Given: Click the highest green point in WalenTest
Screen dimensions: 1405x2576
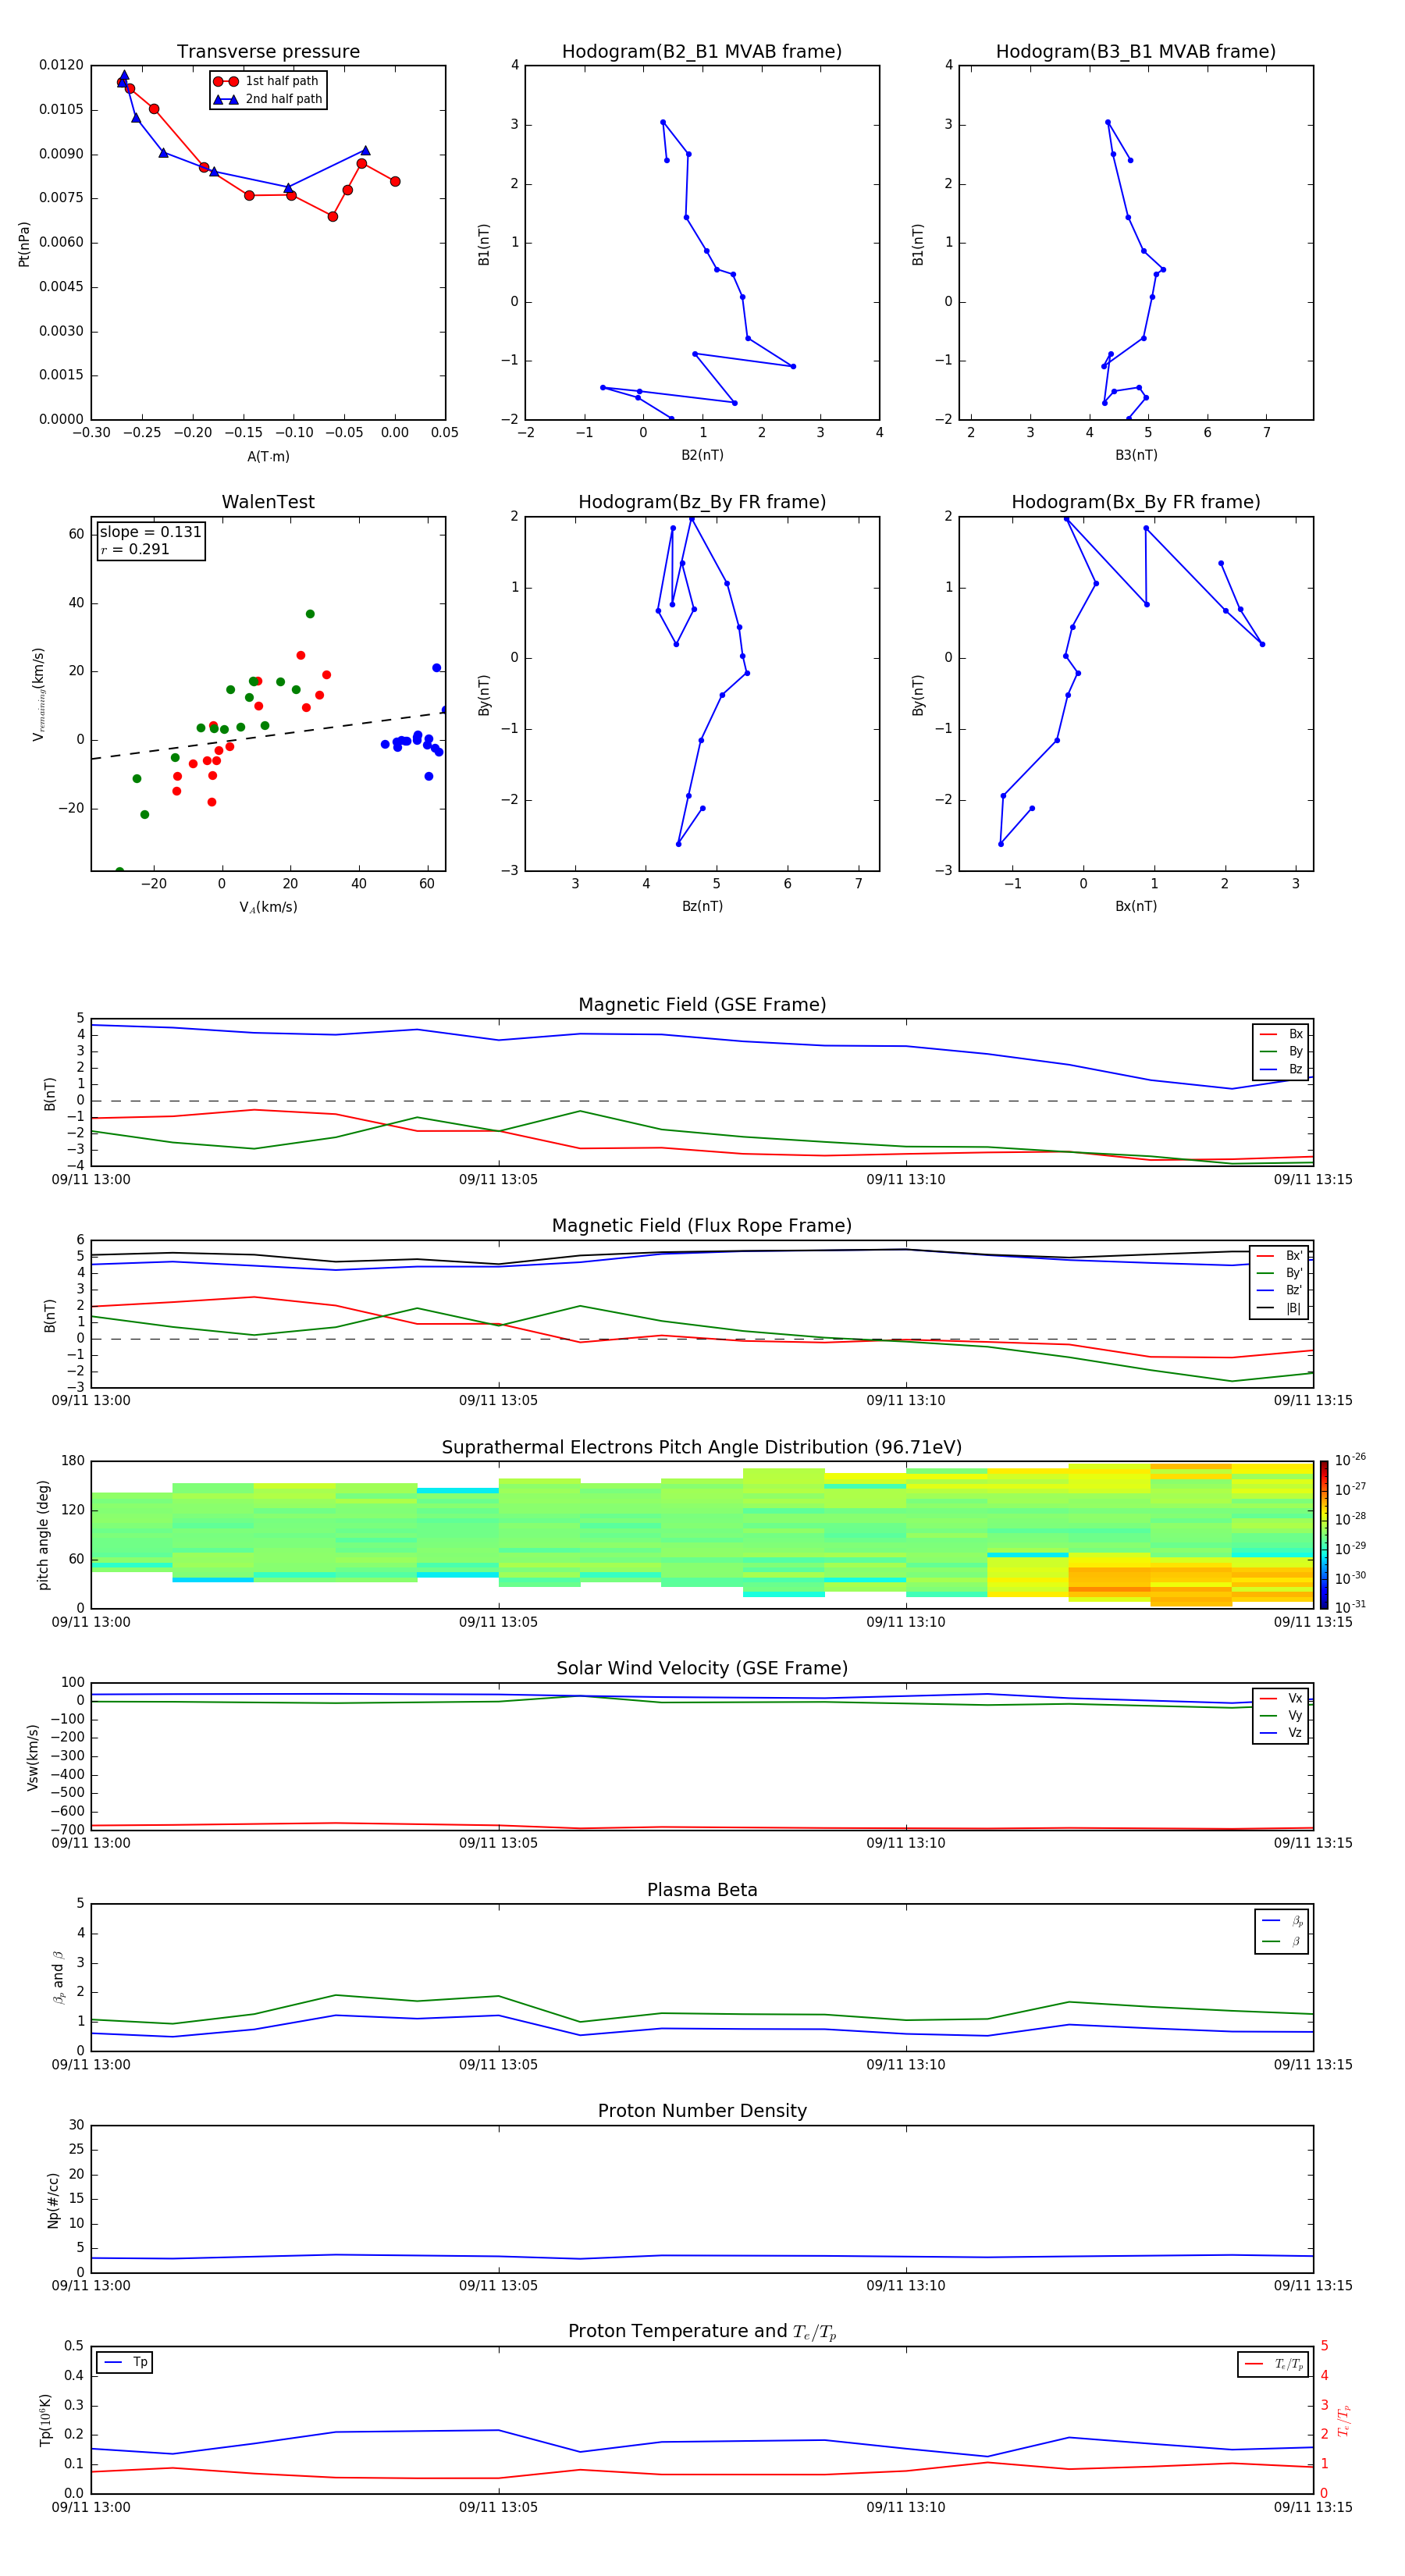Looking at the screenshot, I should [x=310, y=614].
